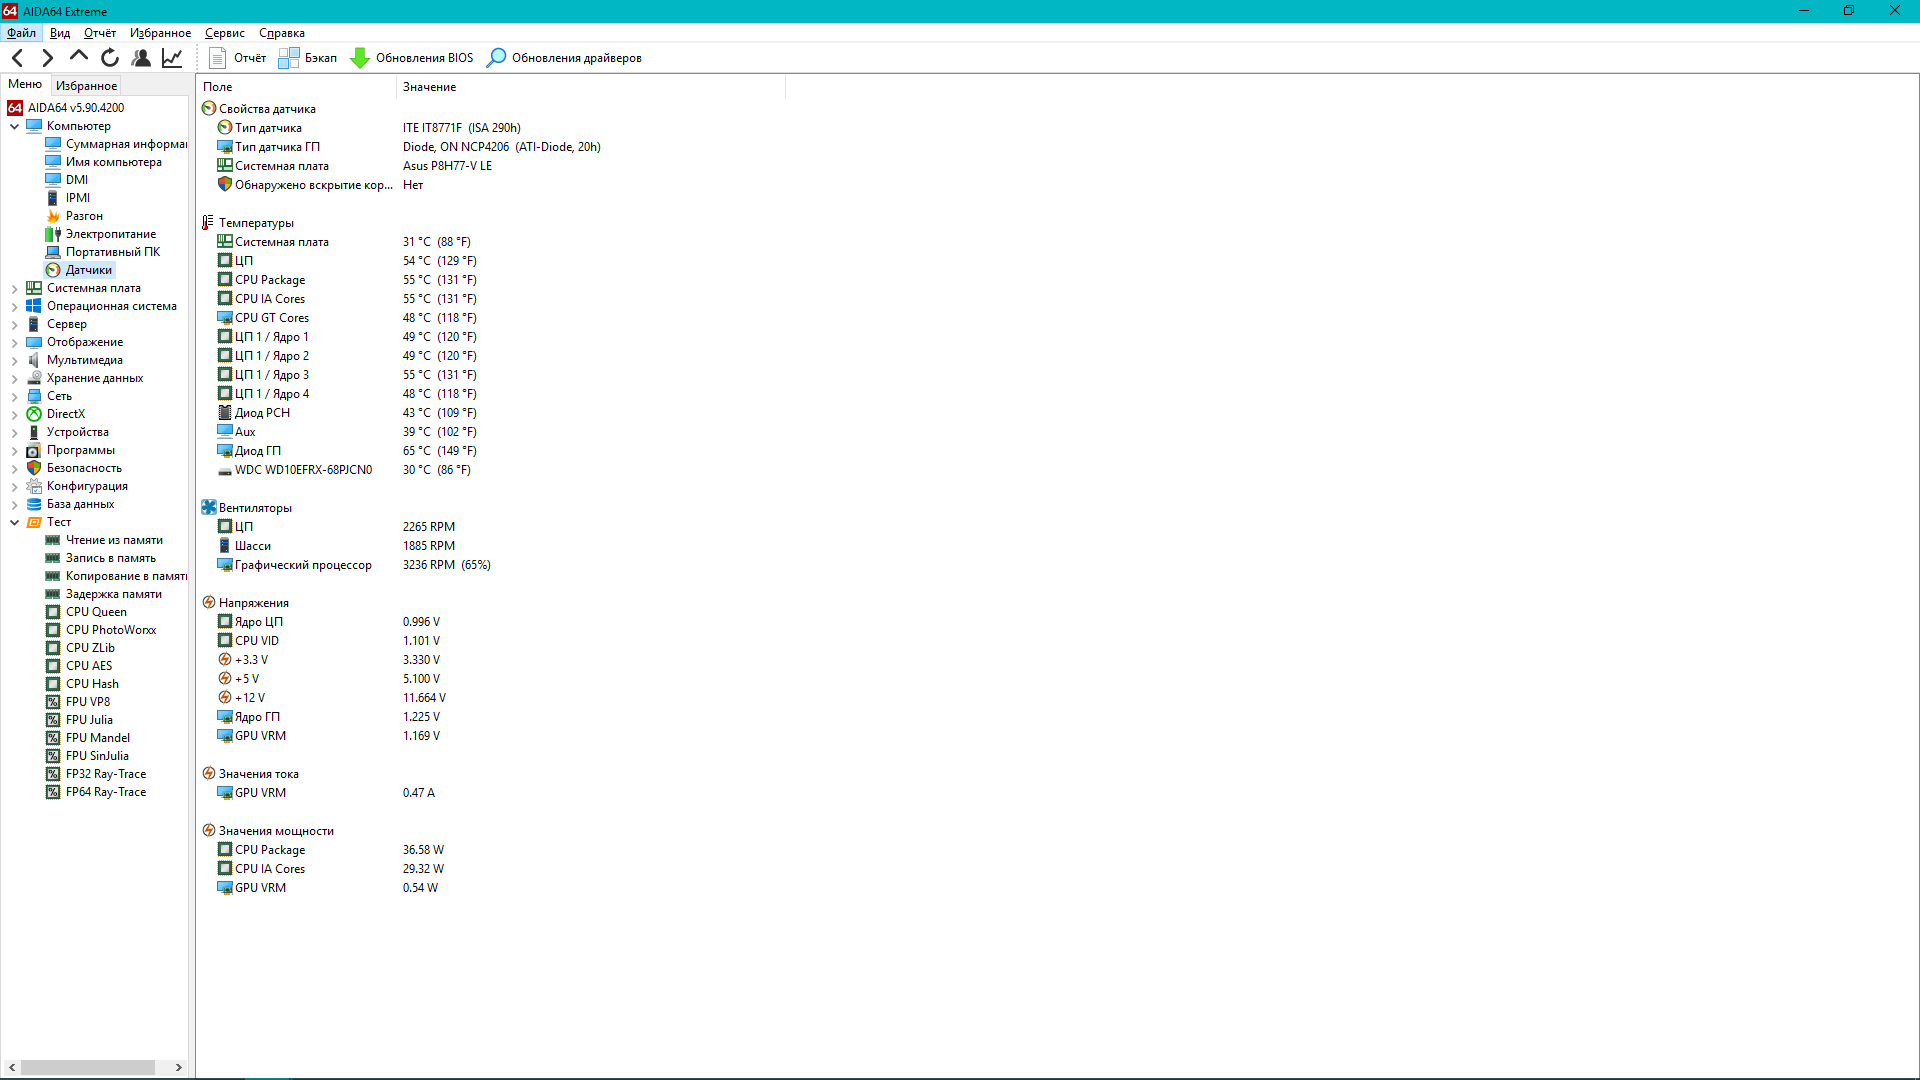Open the graph chart toolbar icon
The image size is (1920, 1080).
click(x=172, y=58)
